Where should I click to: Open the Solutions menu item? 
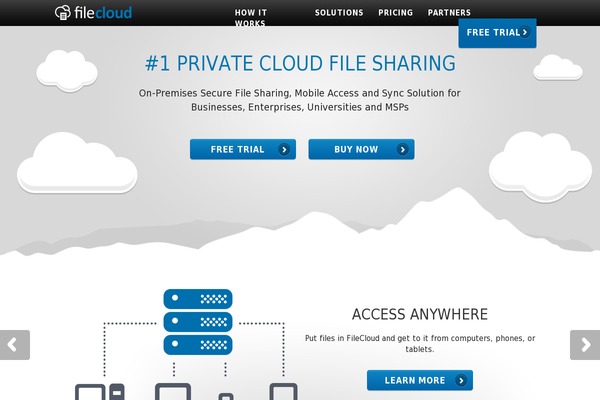[339, 13]
